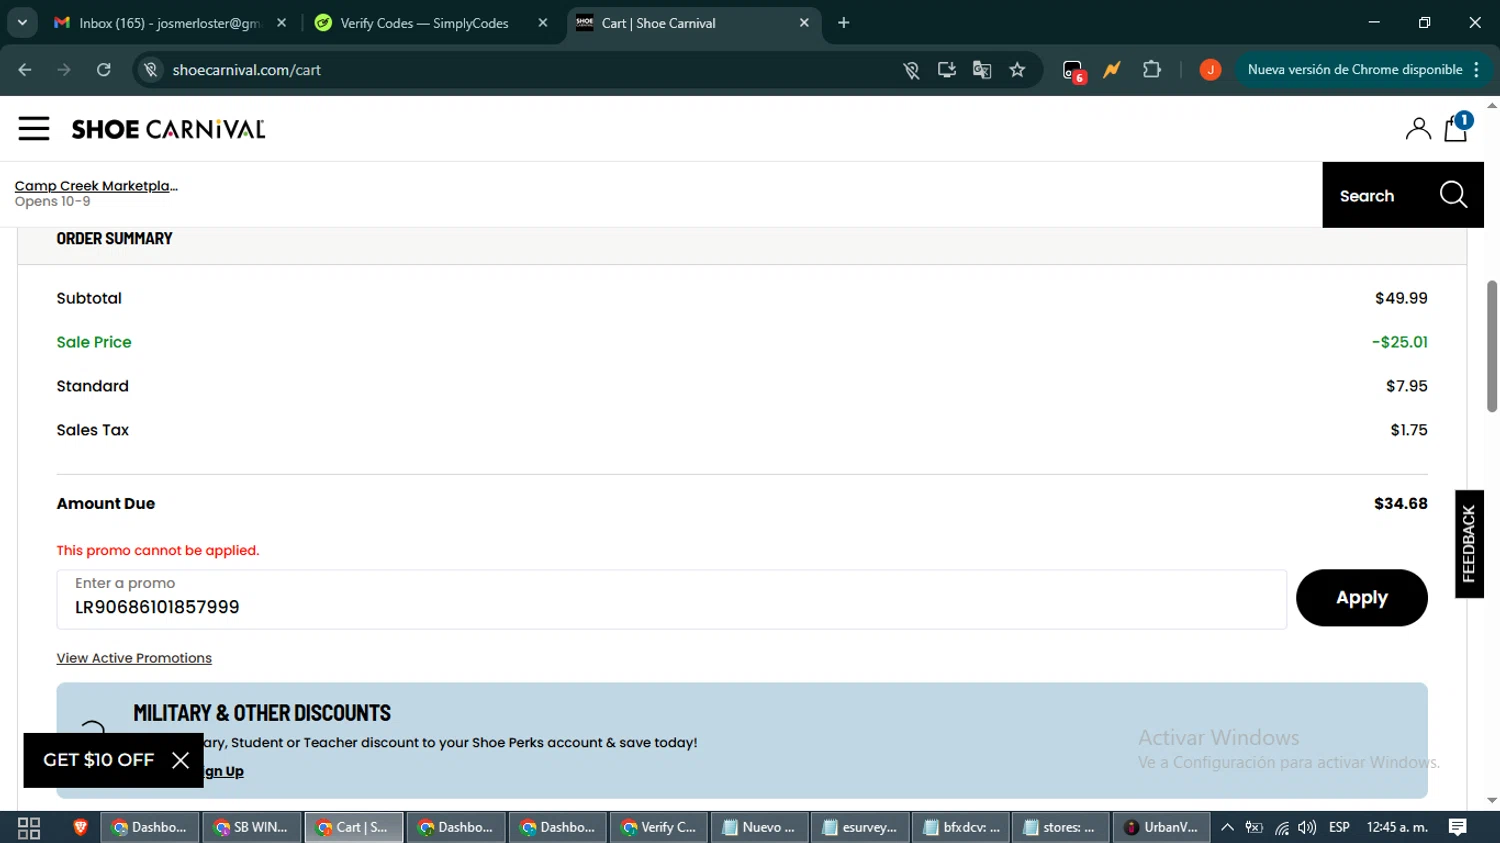Click the Sale Price -$25.01 value
Screen dimensions: 1500x843
tap(1399, 342)
